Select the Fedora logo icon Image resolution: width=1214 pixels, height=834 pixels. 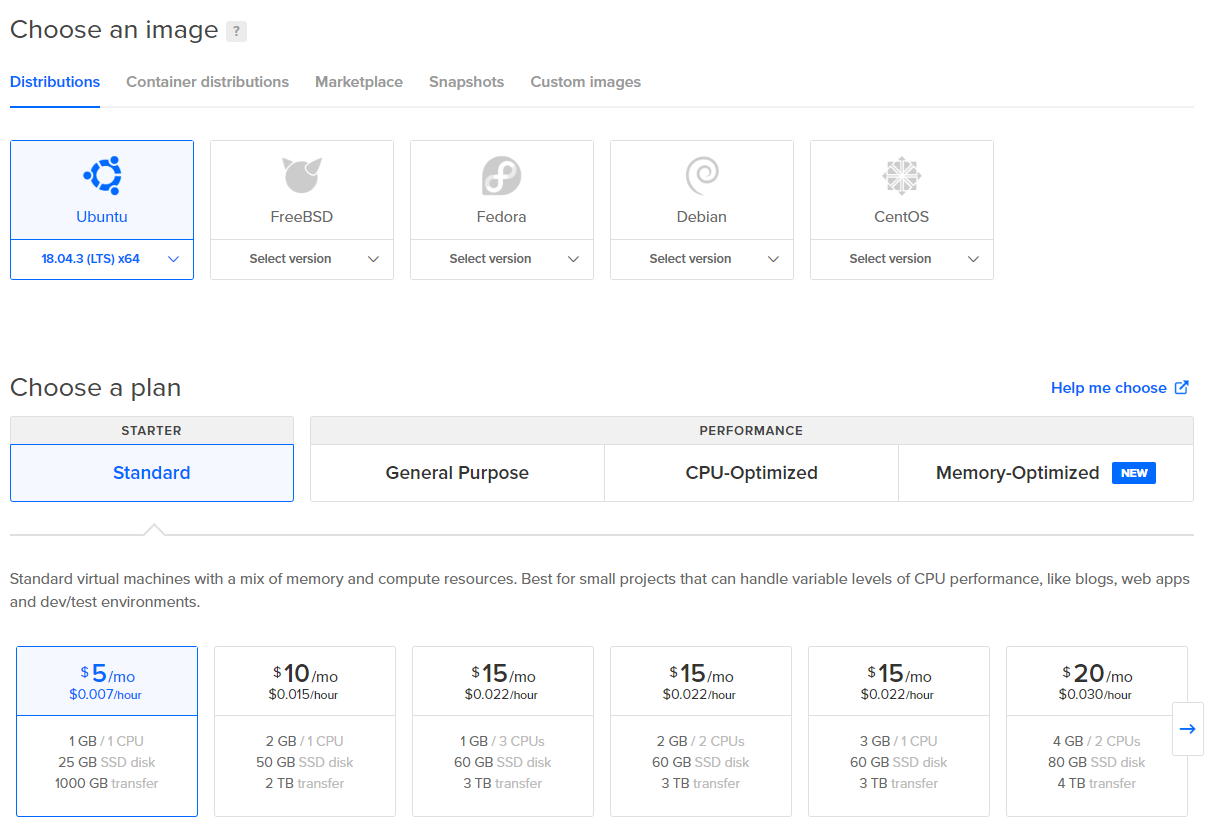point(502,176)
